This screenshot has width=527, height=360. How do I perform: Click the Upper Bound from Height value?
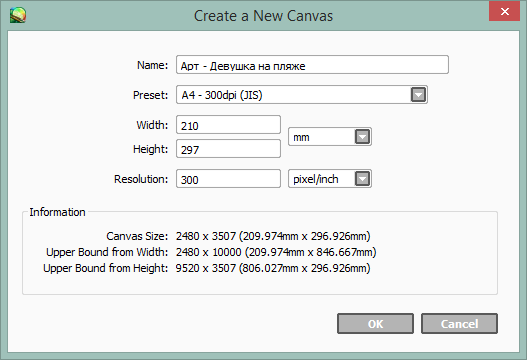273,268
